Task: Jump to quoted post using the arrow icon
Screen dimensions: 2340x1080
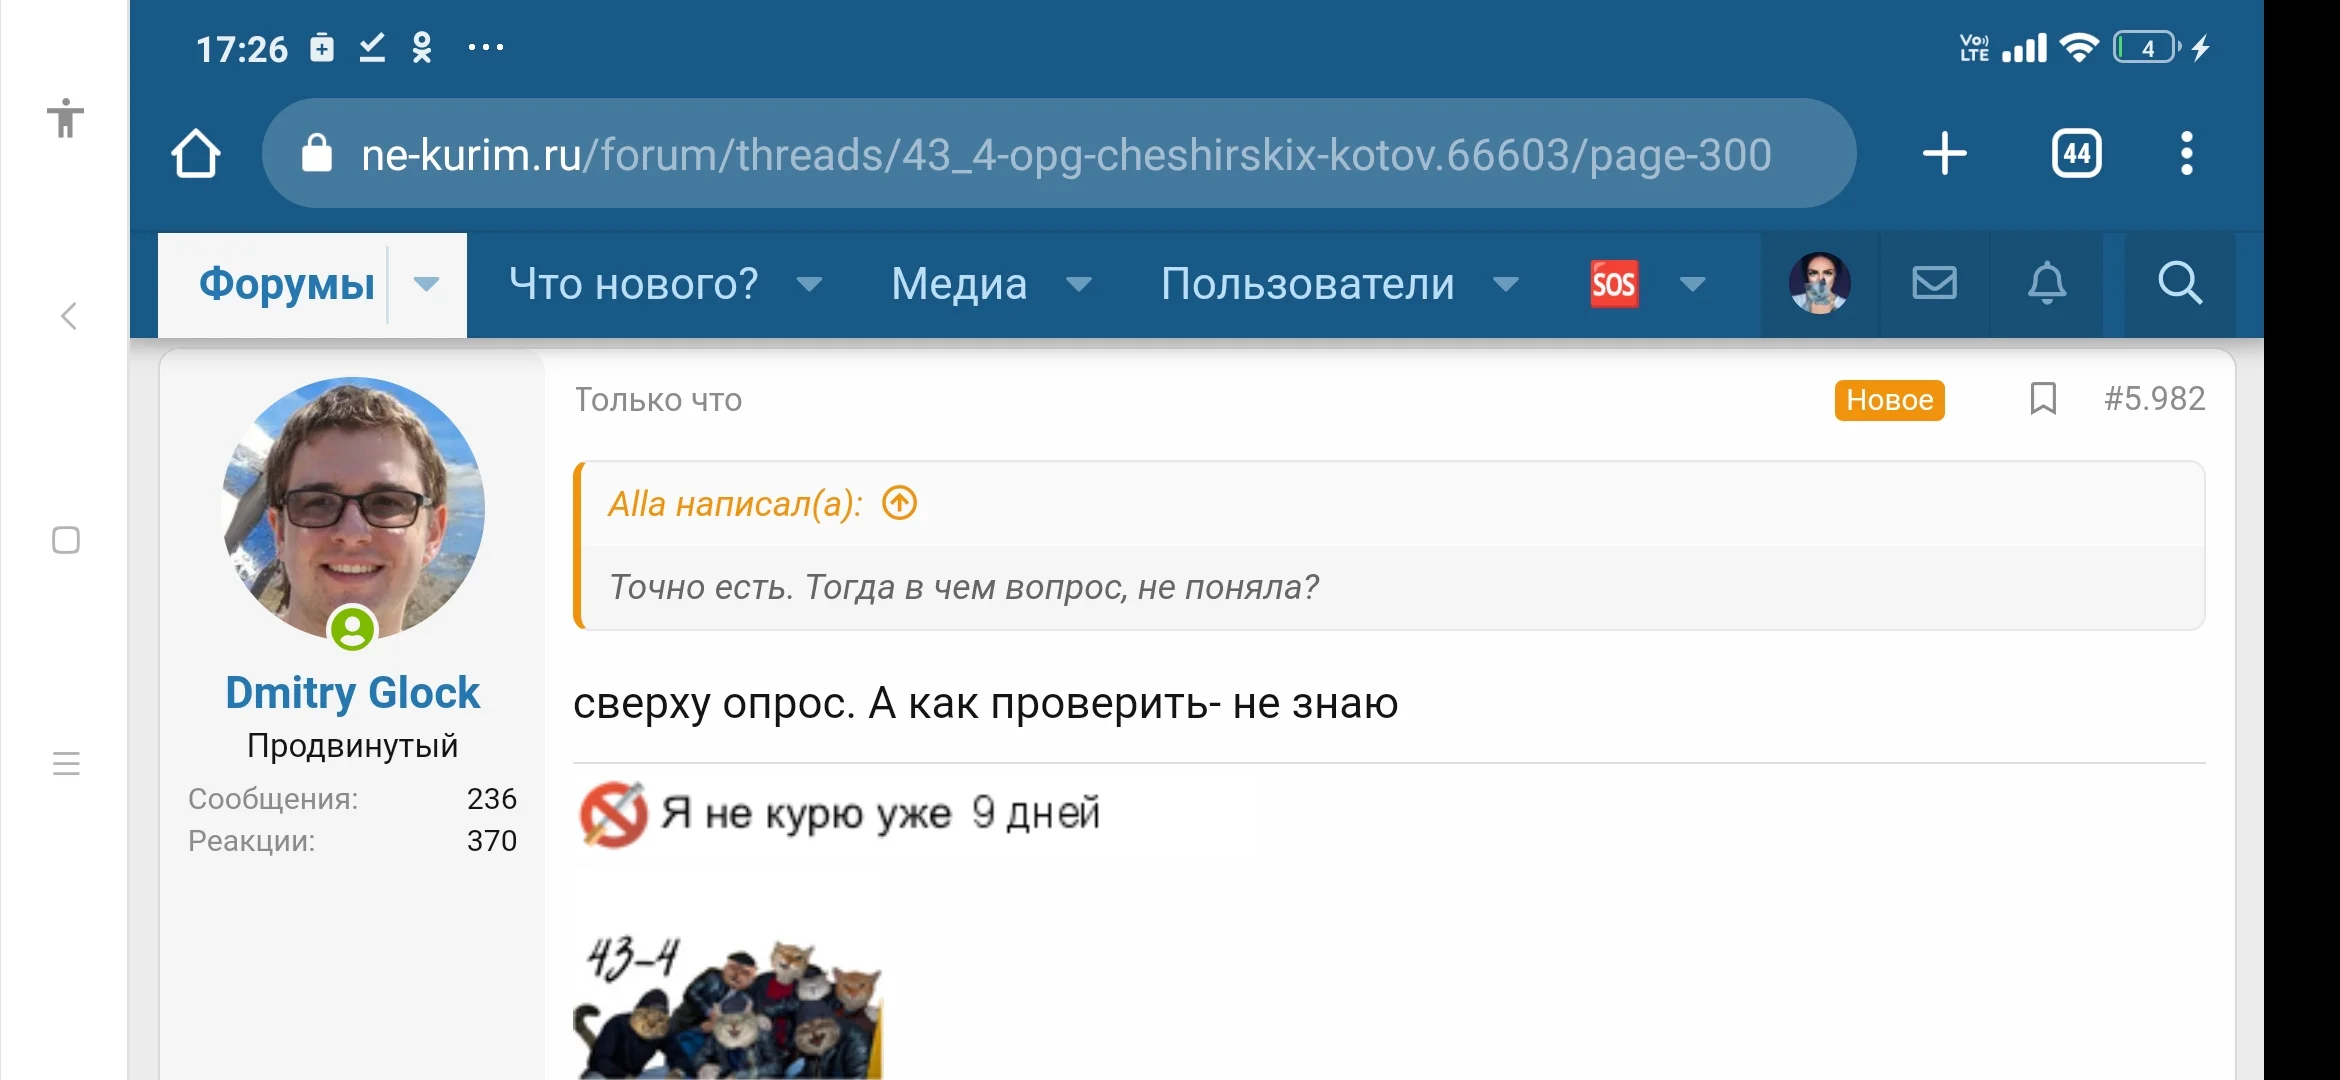Action: click(x=897, y=504)
